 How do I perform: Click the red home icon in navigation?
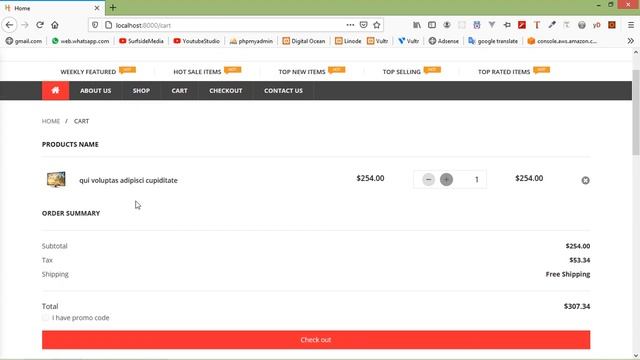pyautogui.click(x=56, y=90)
